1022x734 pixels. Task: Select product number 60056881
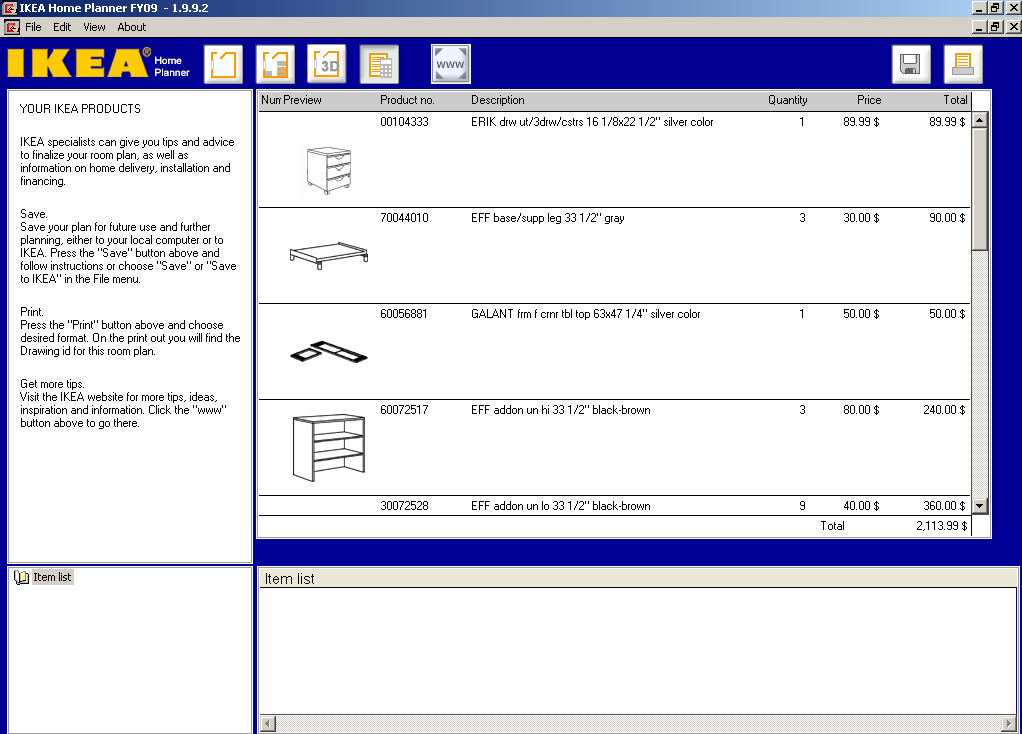pos(404,314)
